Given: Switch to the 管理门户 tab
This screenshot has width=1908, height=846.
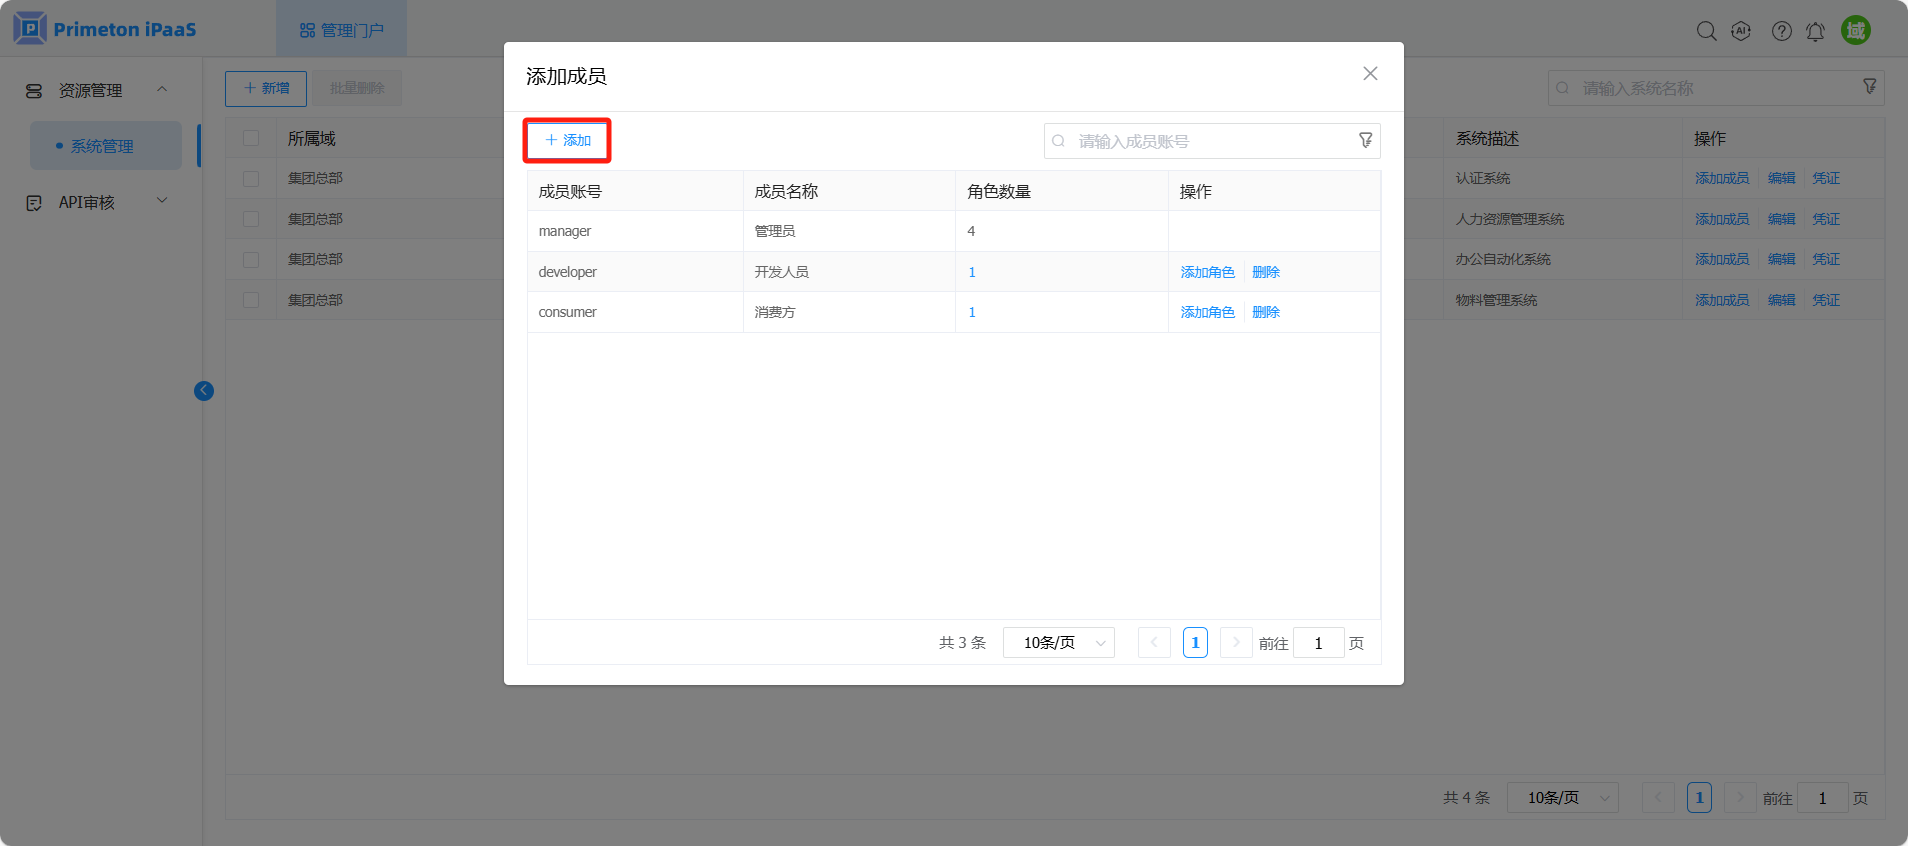Looking at the screenshot, I should click(x=342, y=30).
